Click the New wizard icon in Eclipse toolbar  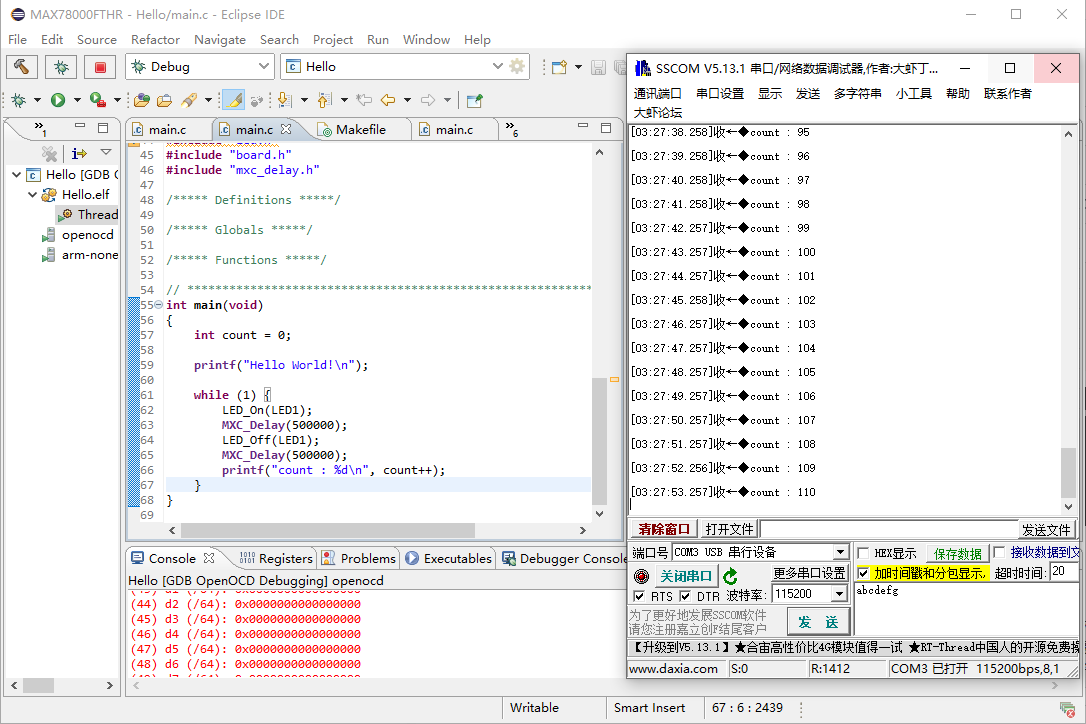(560, 67)
